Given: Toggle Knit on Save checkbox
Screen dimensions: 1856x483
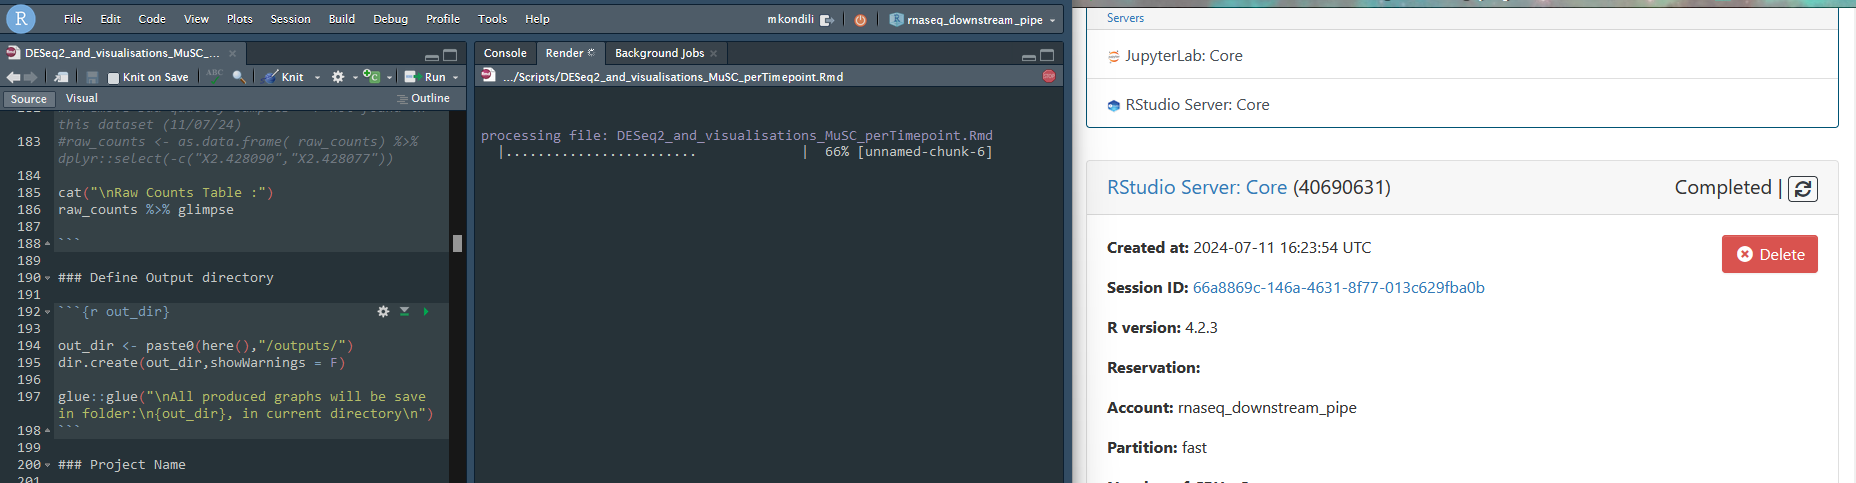Looking at the screenshot, I should [113, 77].
